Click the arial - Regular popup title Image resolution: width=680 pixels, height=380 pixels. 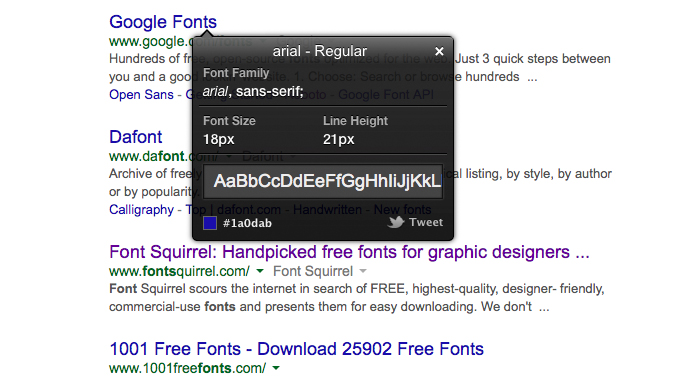pyautogui.click(x=320, y=51)
